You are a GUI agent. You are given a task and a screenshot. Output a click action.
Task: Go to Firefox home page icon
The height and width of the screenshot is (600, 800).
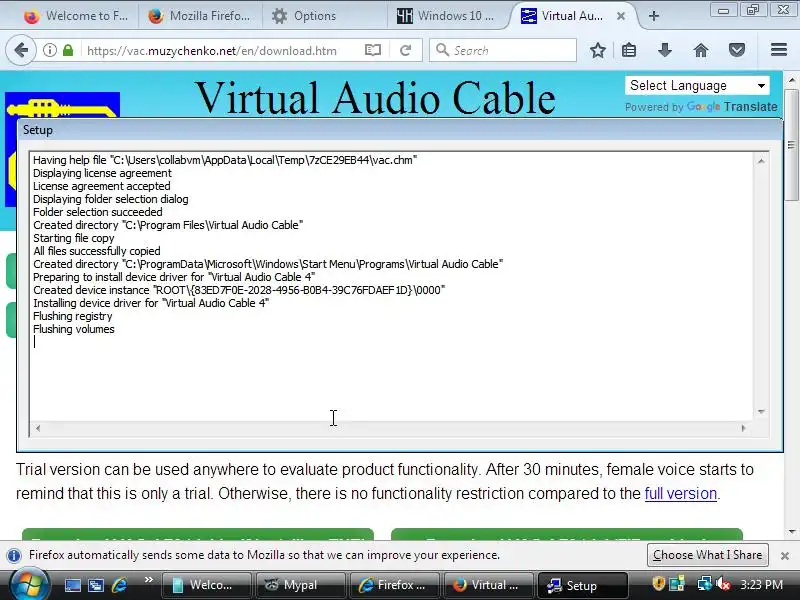pyautogui.click(x=701, y=50)
